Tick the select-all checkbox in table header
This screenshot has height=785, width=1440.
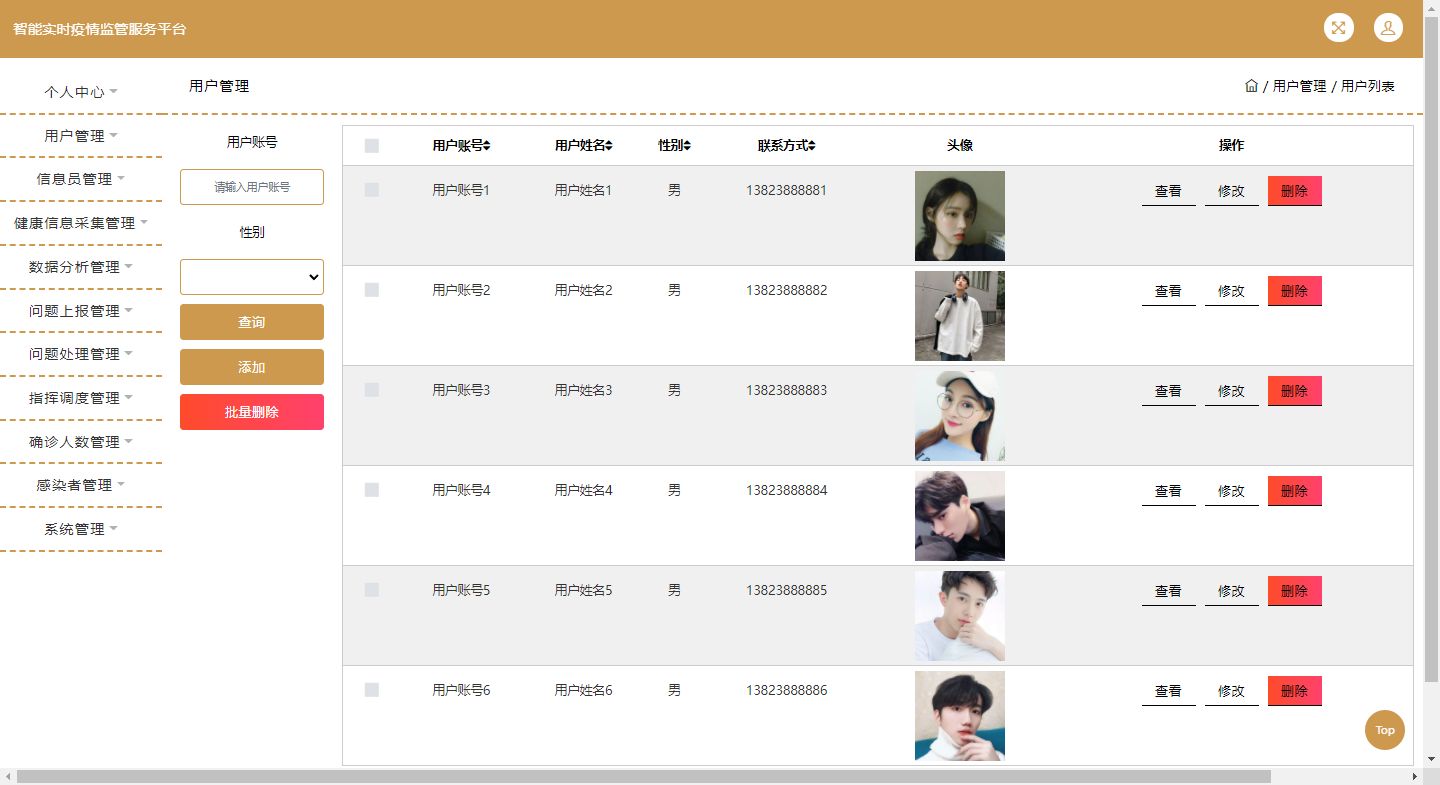372,146
